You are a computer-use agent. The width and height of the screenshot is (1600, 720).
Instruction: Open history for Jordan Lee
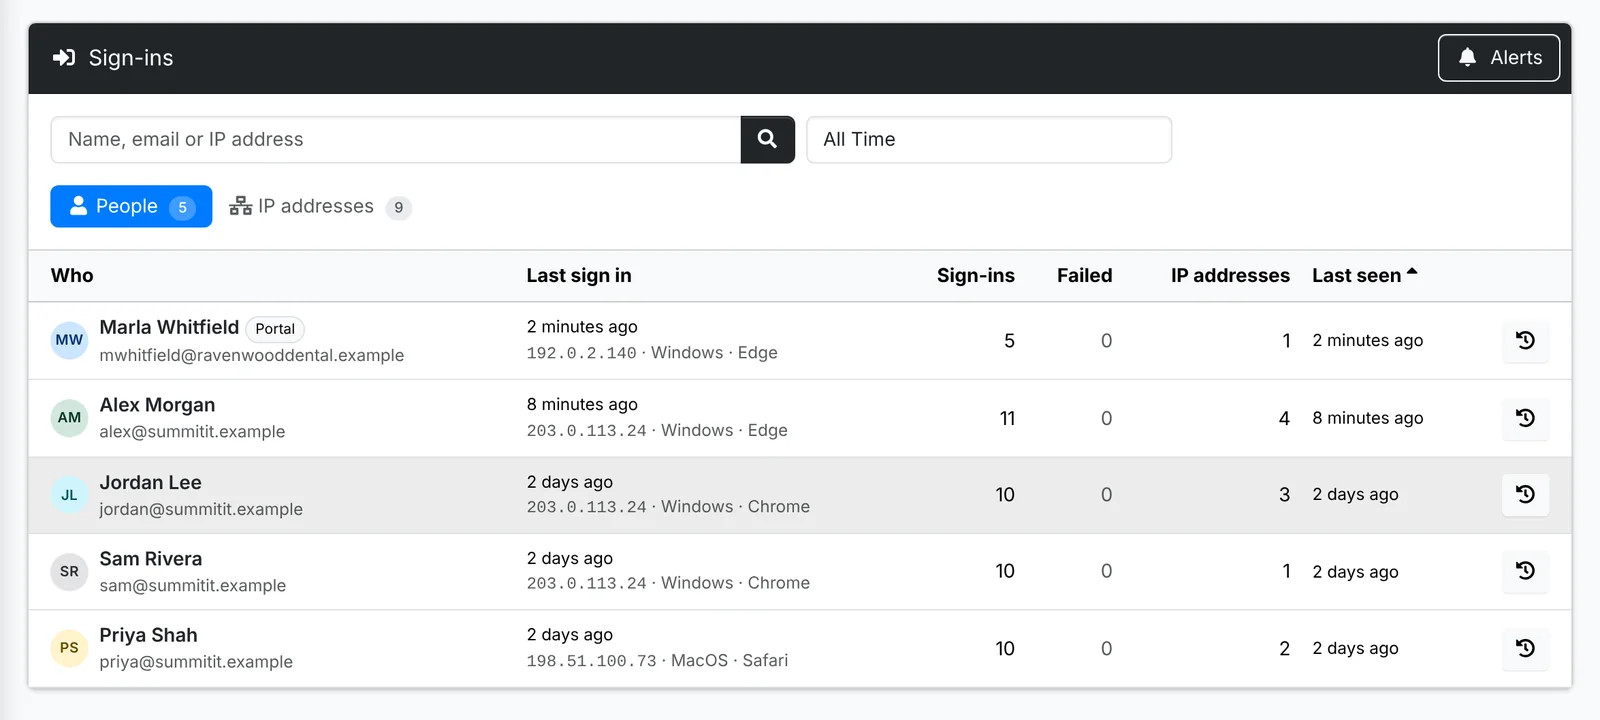point(1525,494)
